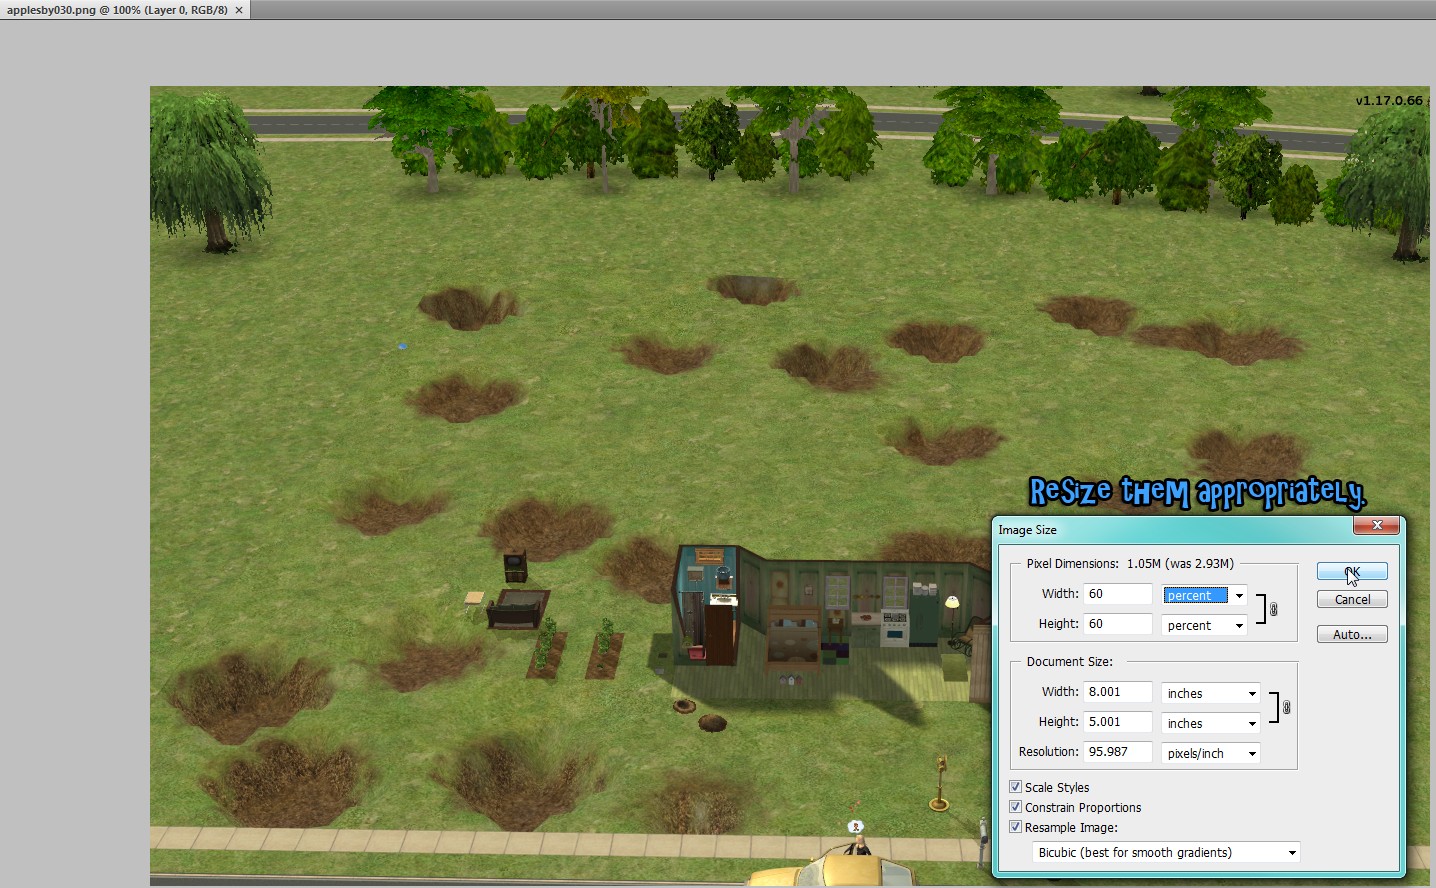This screenshot has height=888, width=1436.
Task: Edit the Resolution 95.987 field
Action: [1118, 752]
